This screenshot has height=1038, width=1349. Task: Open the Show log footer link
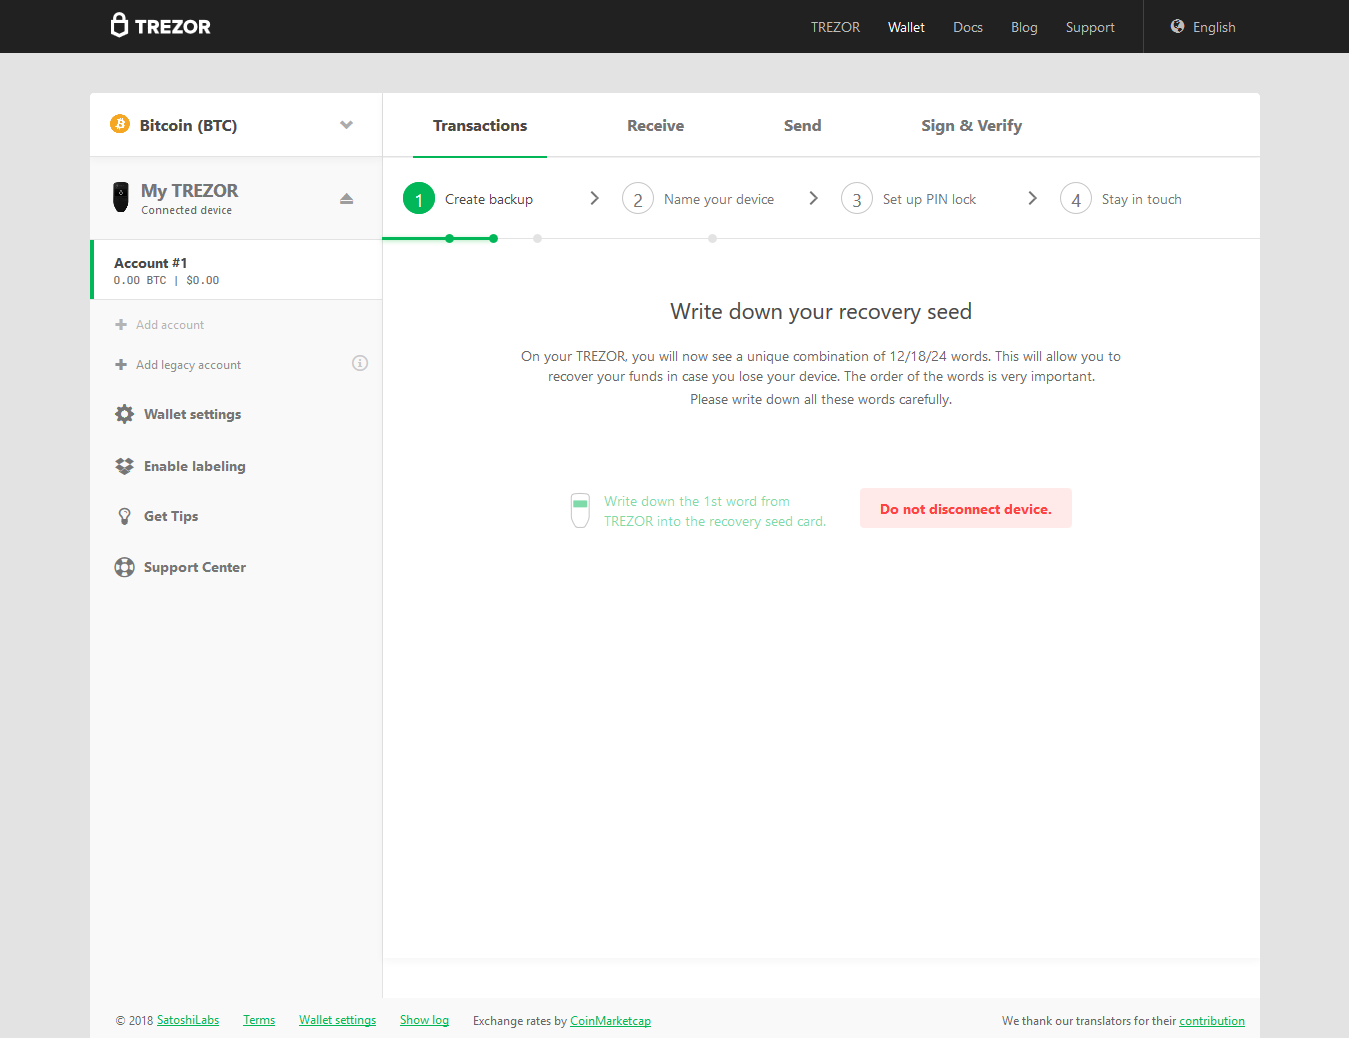coord(424,1020)
